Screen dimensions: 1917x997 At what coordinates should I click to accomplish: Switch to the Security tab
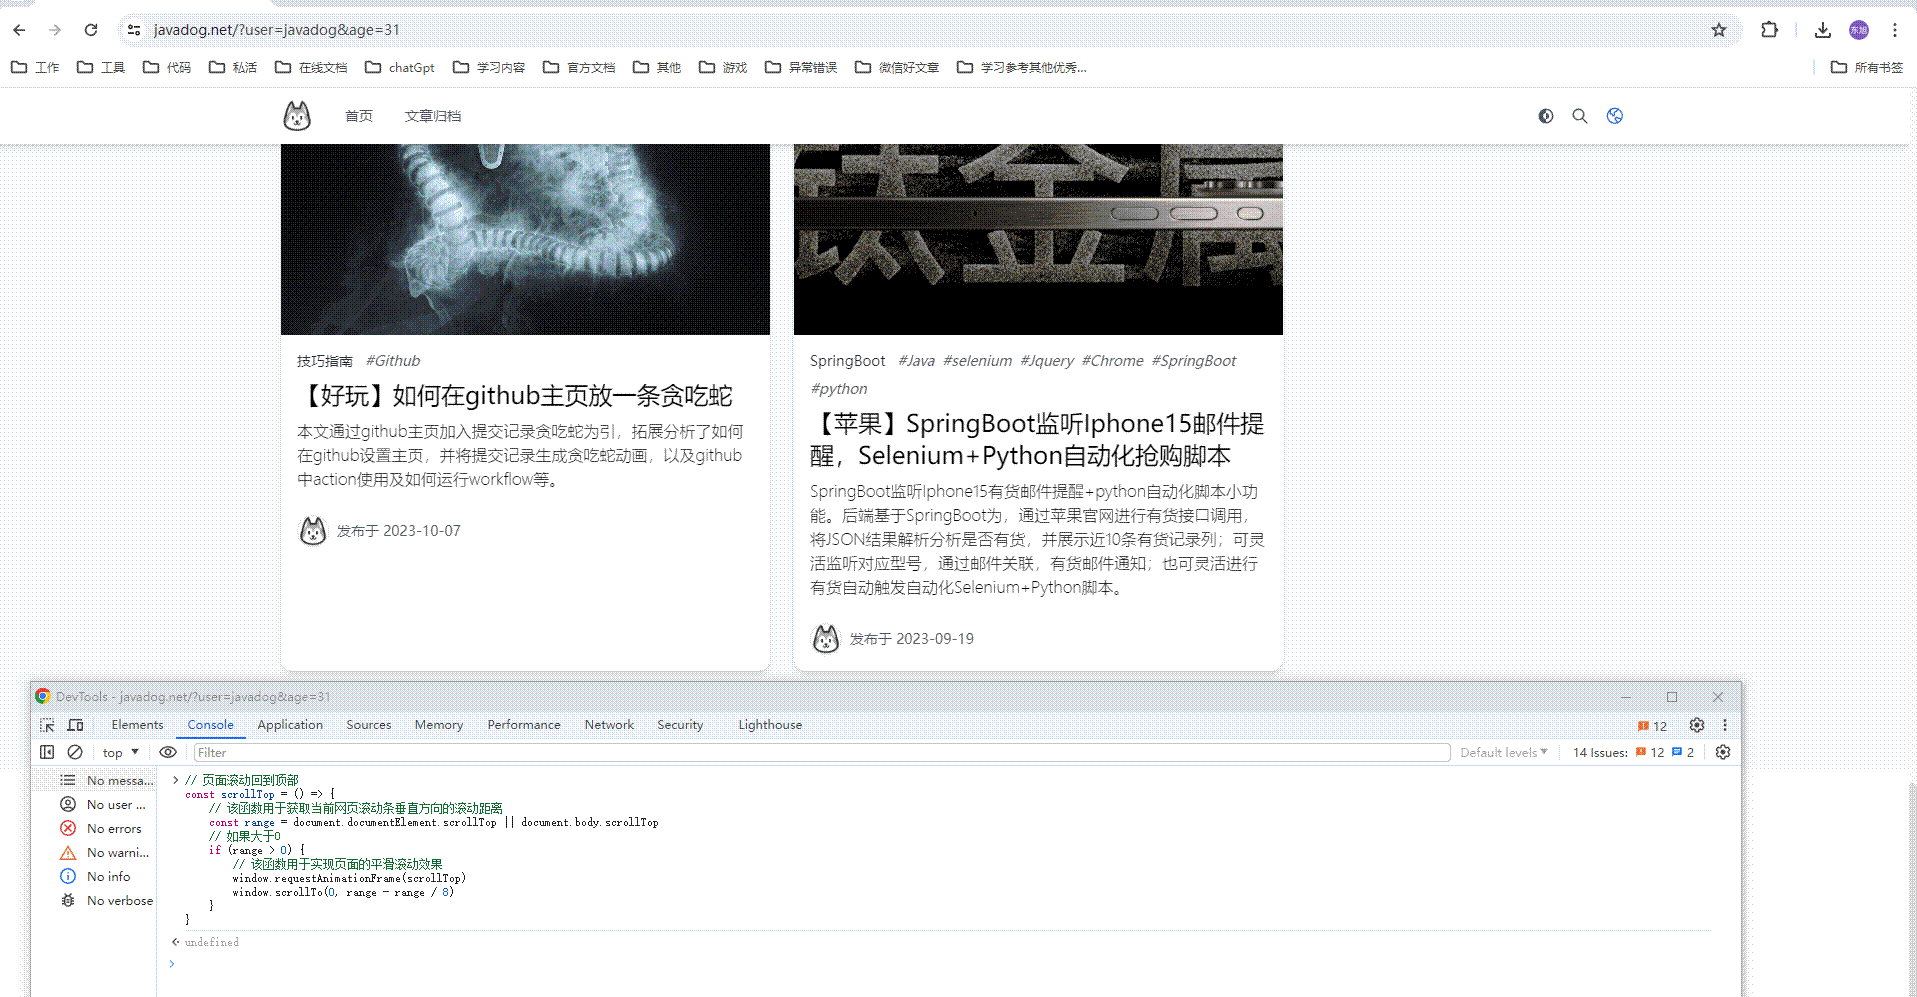pos(680,725)
